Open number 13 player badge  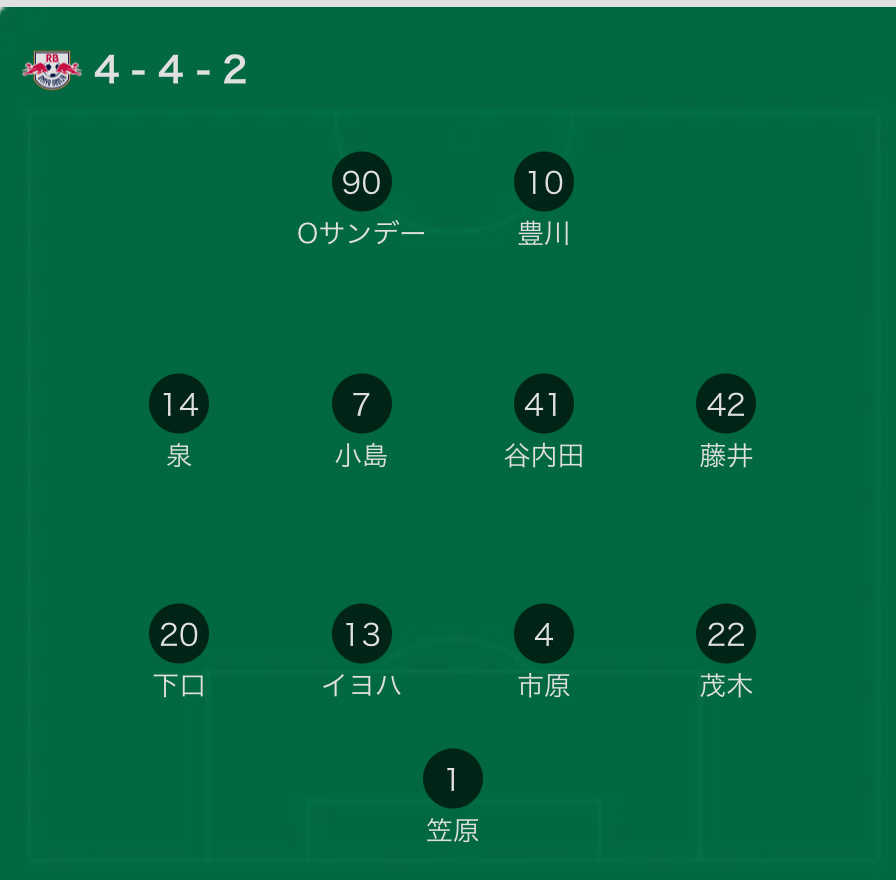click(x=361, y=634)
